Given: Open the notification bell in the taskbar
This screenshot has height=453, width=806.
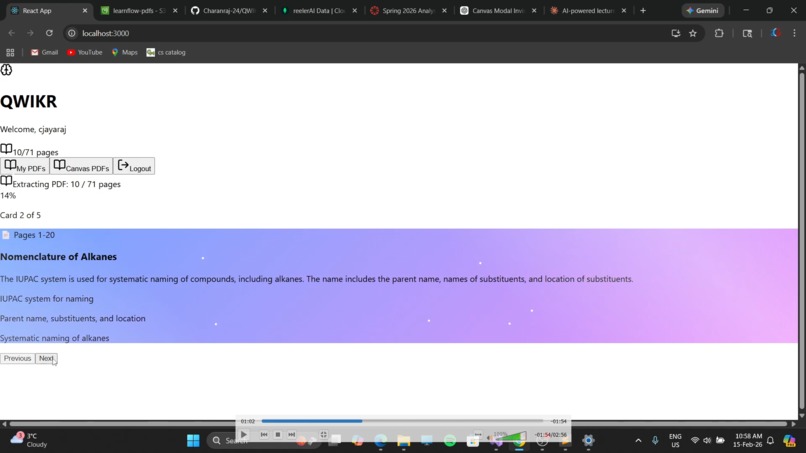Looking at the screenshot, I should click(770, 441).
